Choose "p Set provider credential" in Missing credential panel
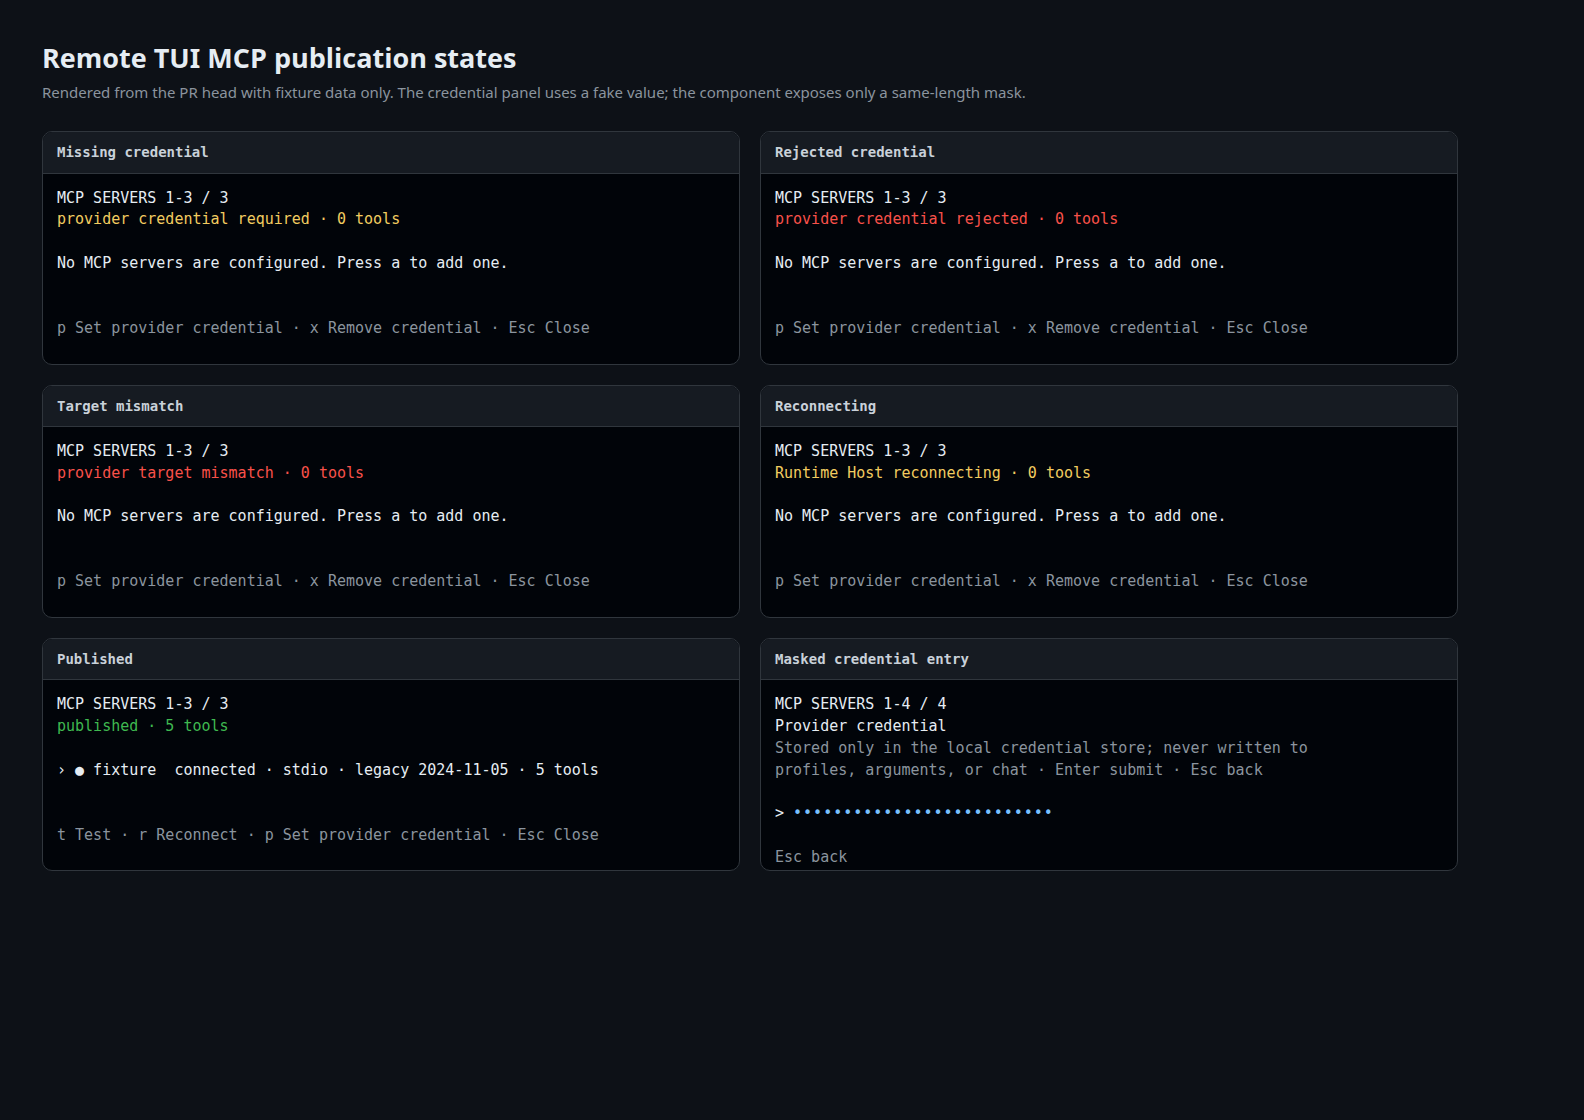Viewport: 1584px width, 1120px height. (x=170, y=328)
